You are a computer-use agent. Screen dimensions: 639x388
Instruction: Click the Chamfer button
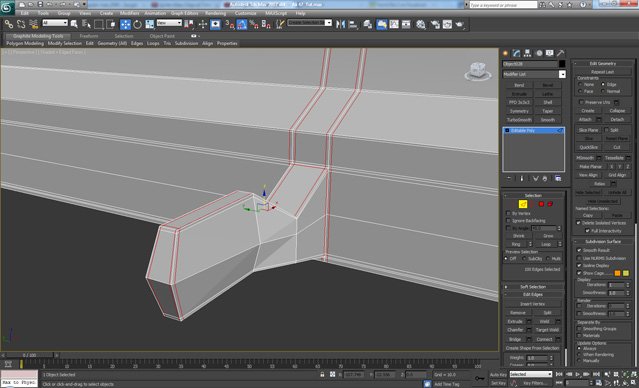515,330
